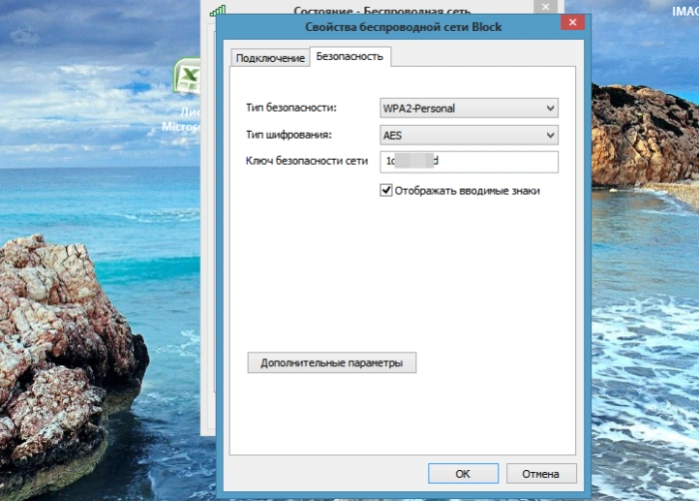Select the Excel sheet desktop icon
The image size is (699, 501).
pyautogui.click(x=187, y=76)
